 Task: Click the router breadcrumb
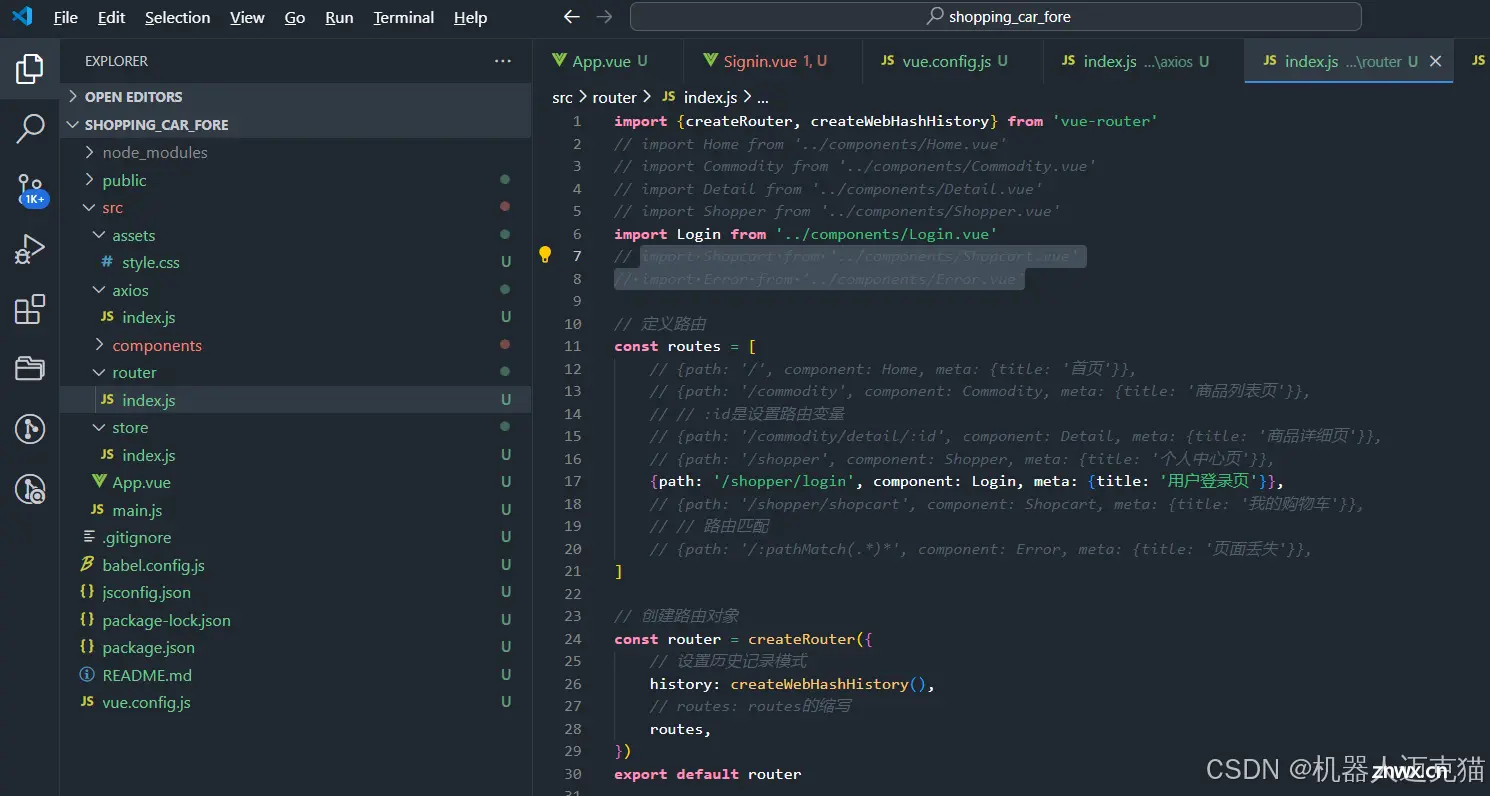point(614,97)
